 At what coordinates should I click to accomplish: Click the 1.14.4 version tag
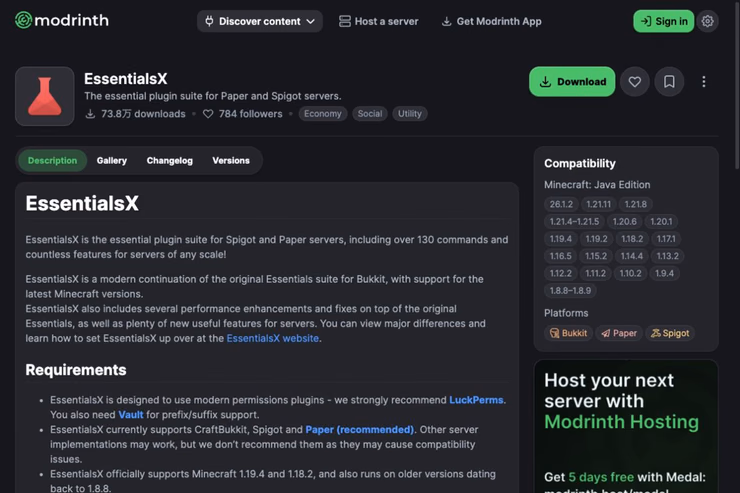coord(631,256)
